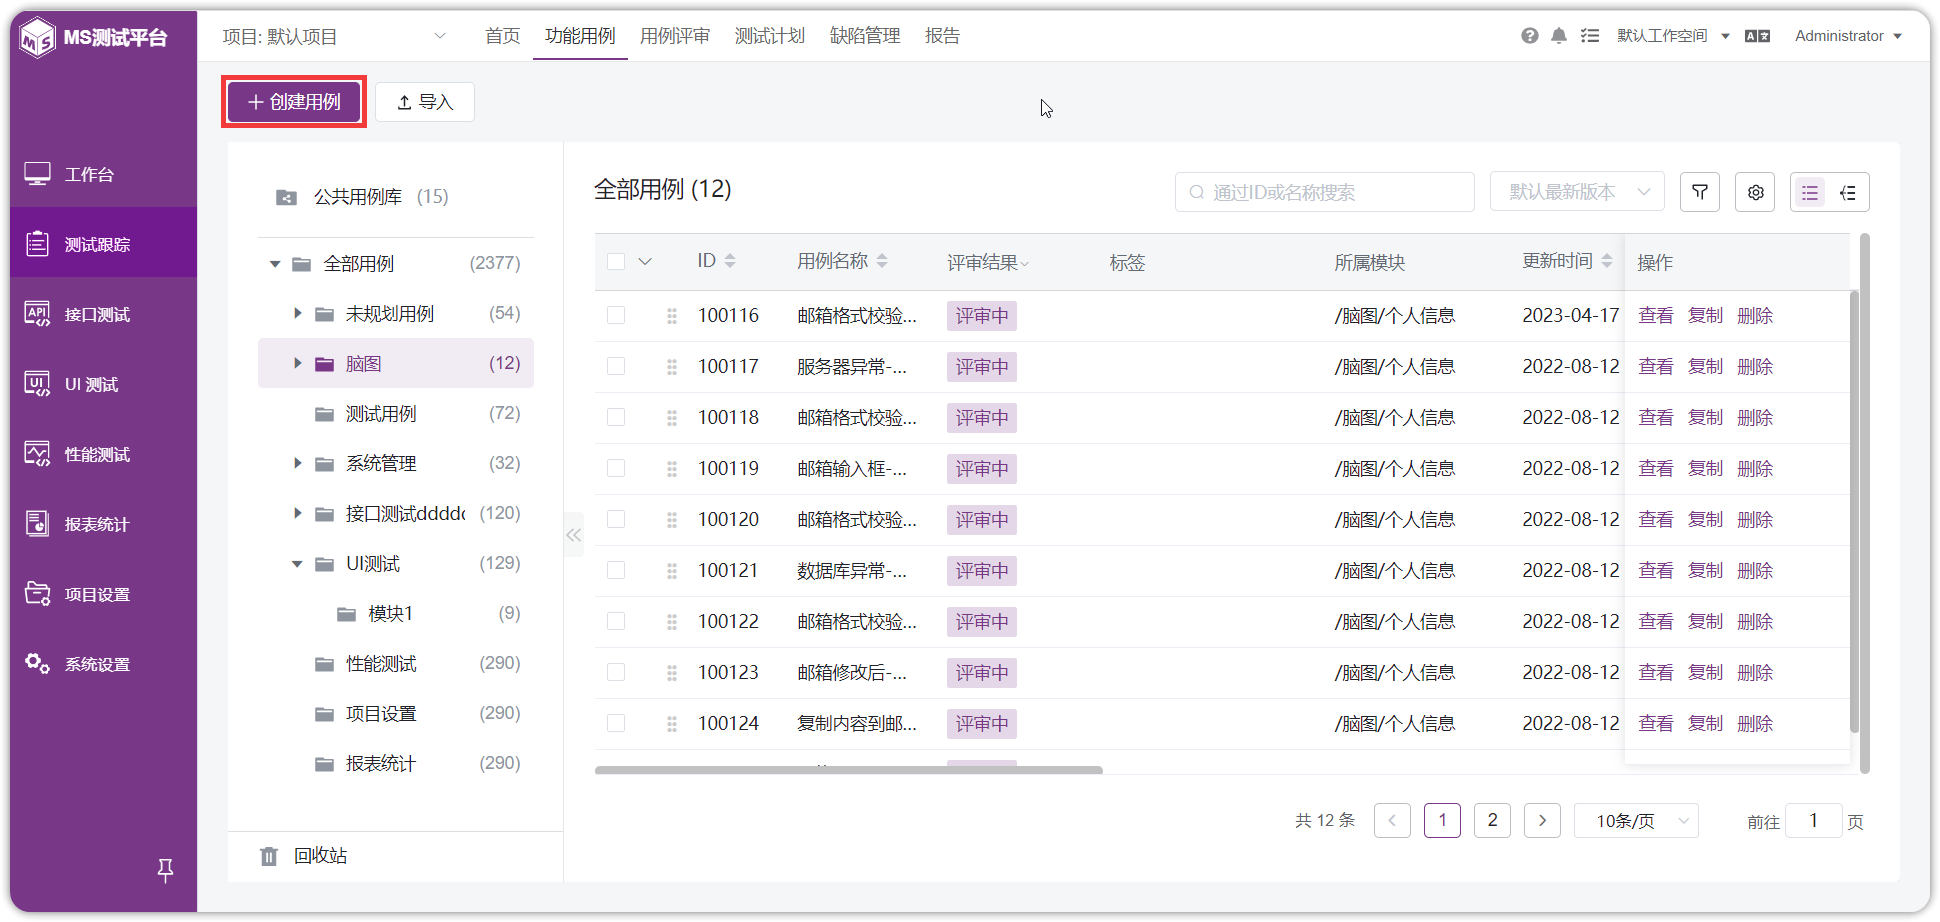Open the 回收站 recycle bin
The height and width of the screenshot is (922, 1940).
[x=304, y=856]
